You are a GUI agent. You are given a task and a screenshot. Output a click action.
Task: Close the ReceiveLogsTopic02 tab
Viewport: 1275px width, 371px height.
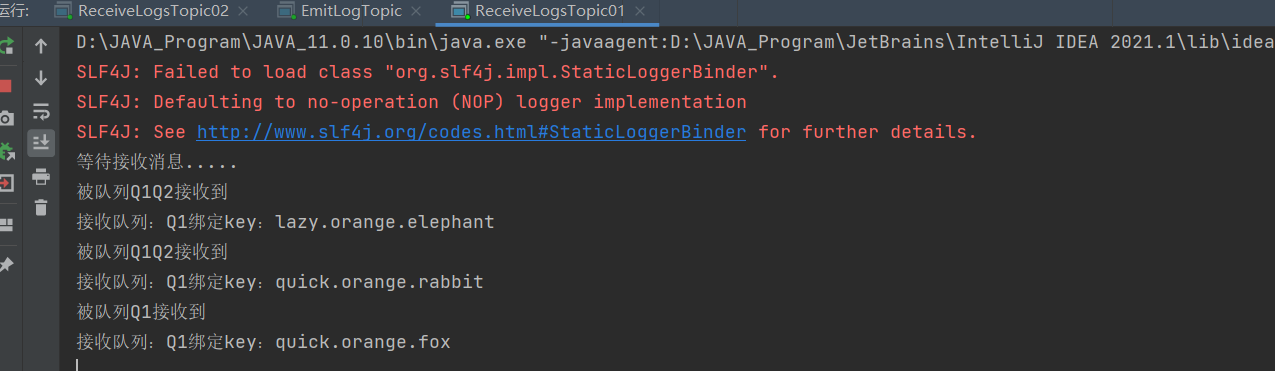tap(245, 12)
